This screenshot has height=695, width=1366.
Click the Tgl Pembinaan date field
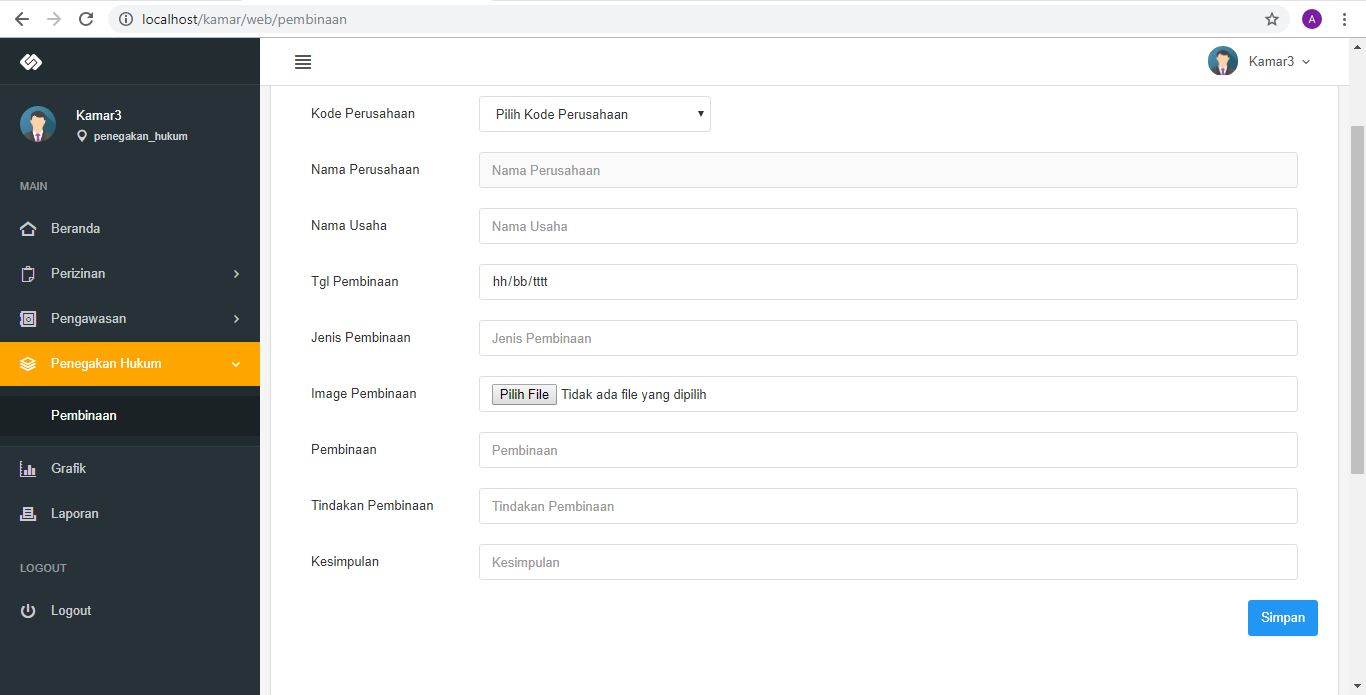887,282
